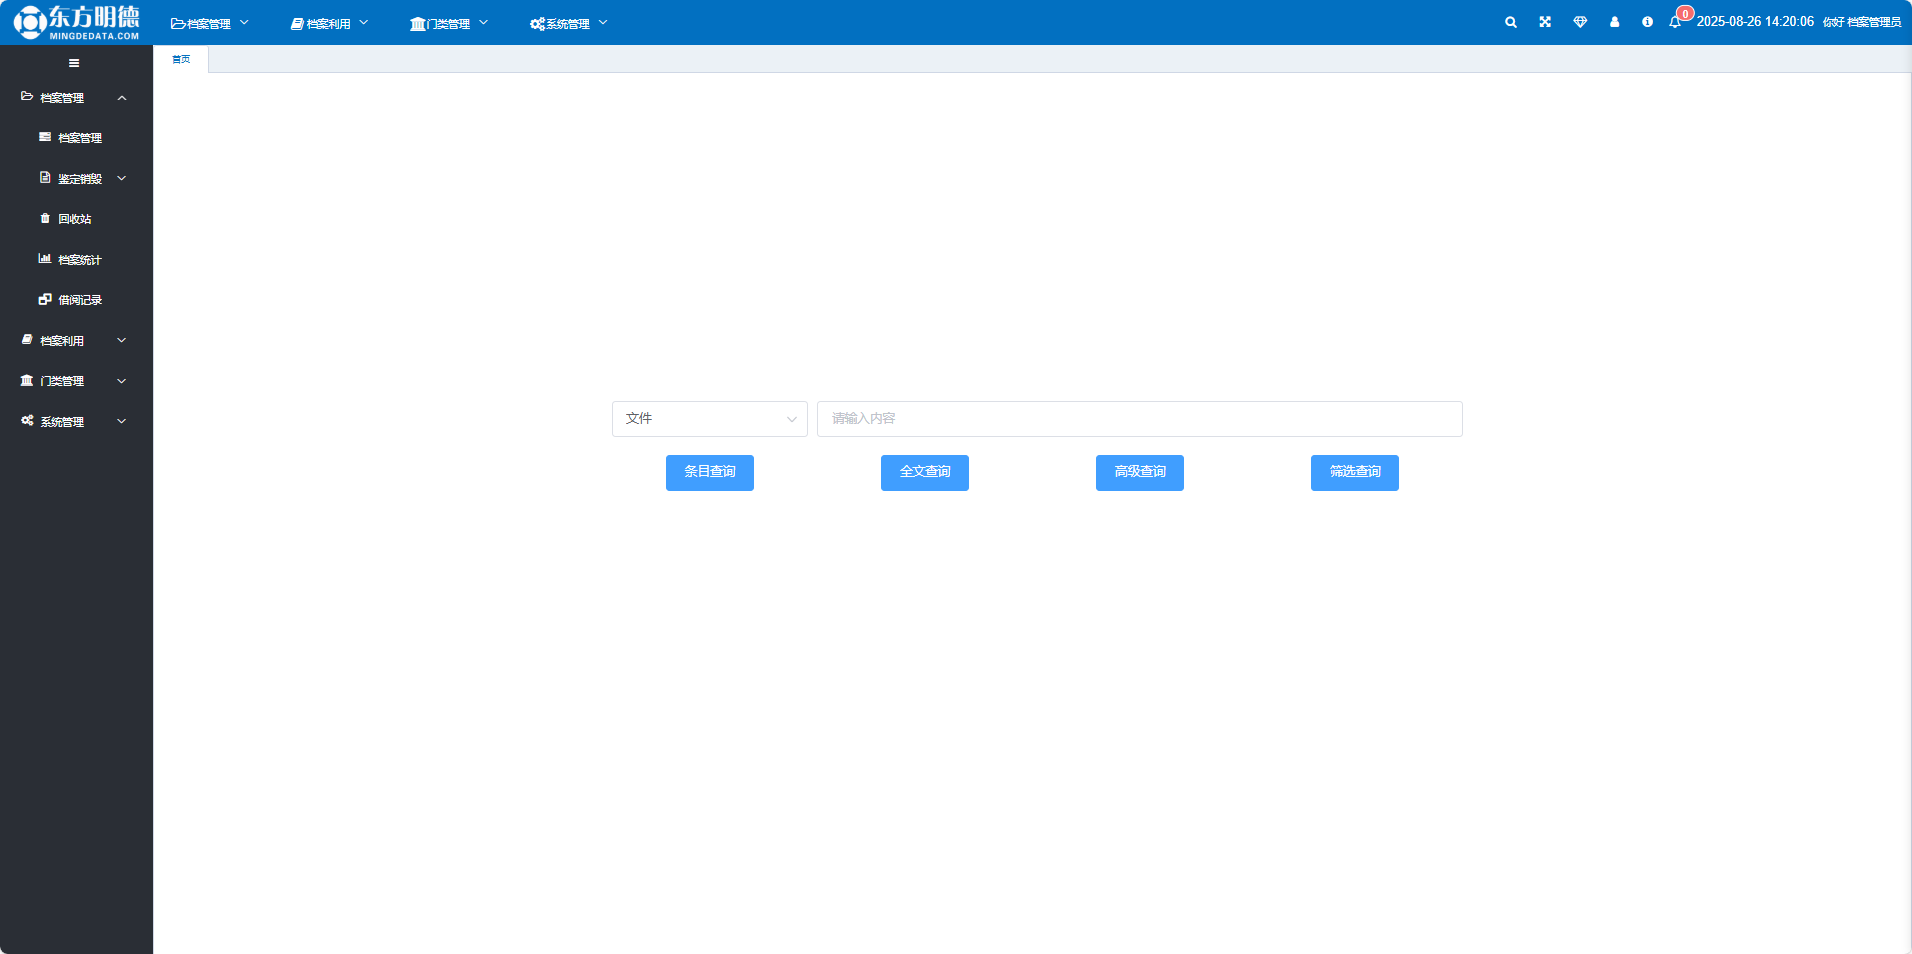The width and height of the screenshot is (1912, 954).
Task: Open 借阅记录 in the sidebar
Action: (79, 300)
